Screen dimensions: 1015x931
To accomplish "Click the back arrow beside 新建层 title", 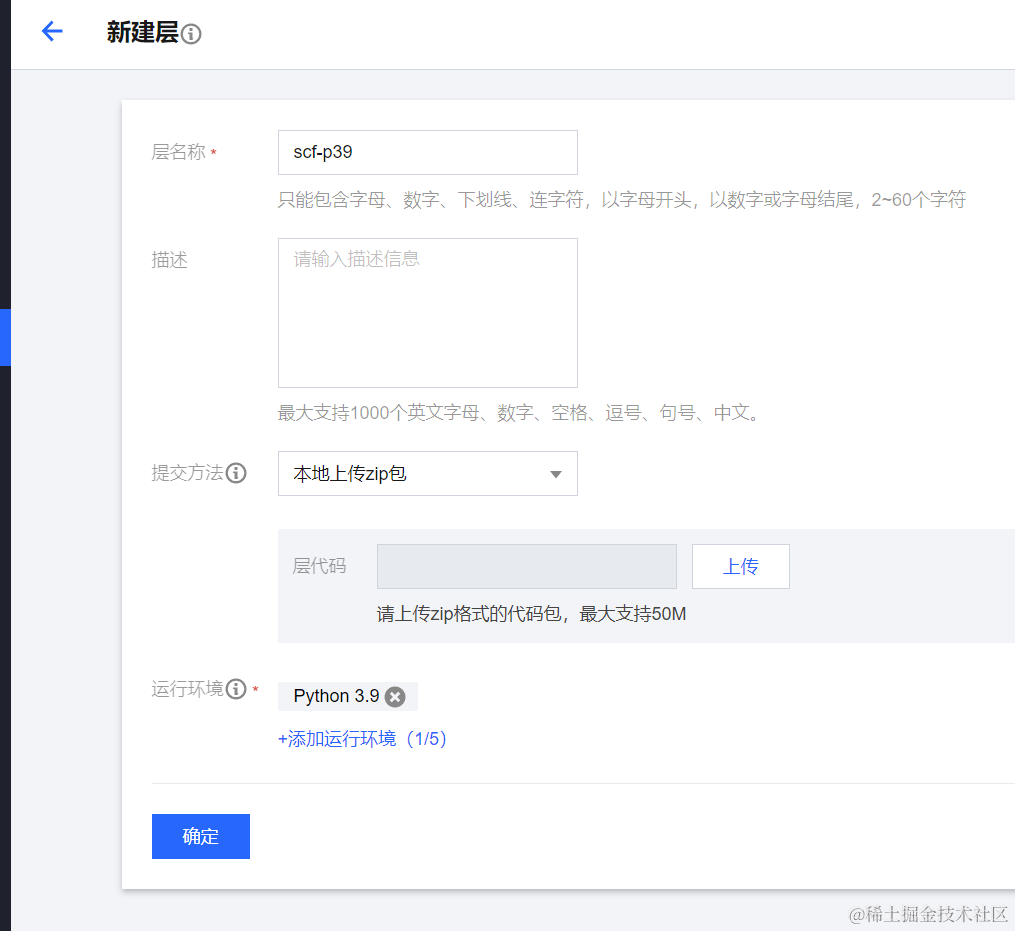I will tap(51, 31).
